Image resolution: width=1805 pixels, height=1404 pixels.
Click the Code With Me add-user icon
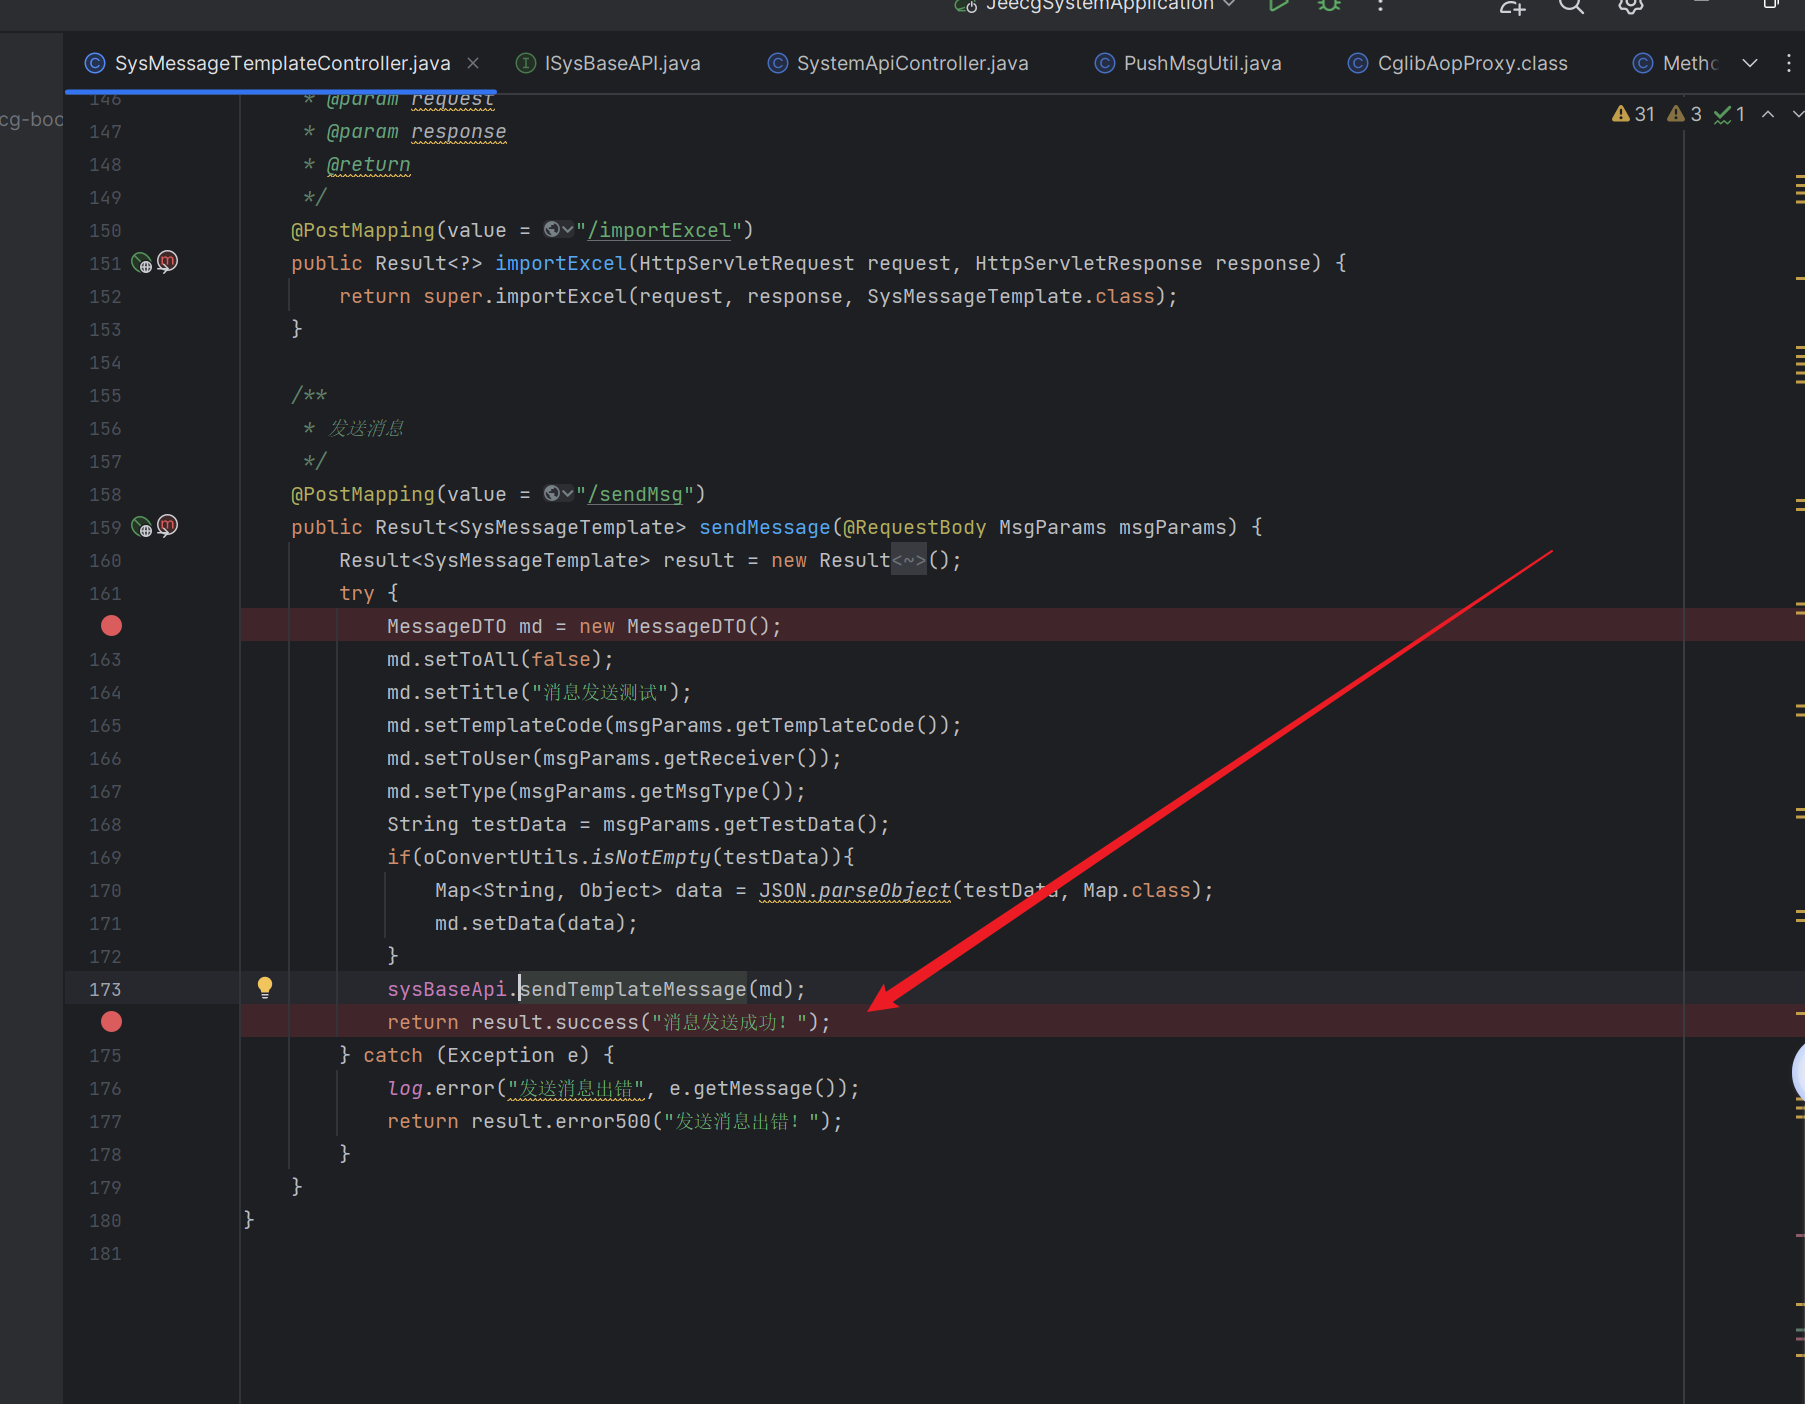pos(1511,7)
